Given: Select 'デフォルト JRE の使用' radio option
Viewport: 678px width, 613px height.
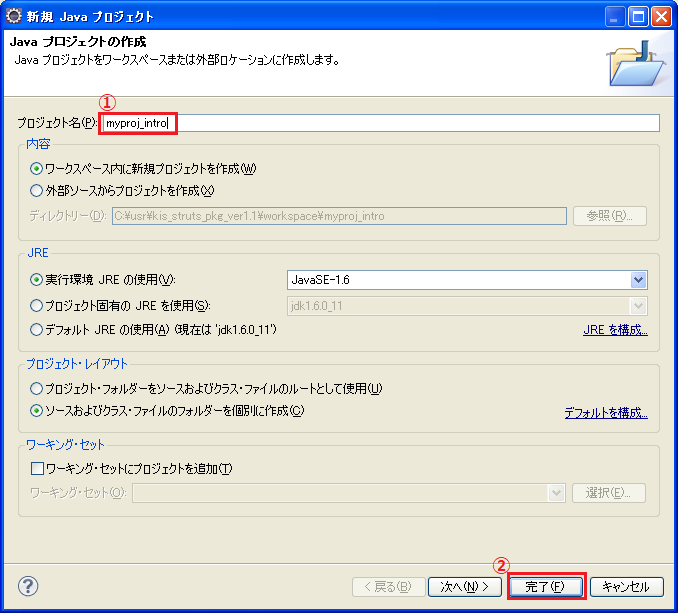Looking at the screenshot, I should pyautogui.click(x=37, y=329).
